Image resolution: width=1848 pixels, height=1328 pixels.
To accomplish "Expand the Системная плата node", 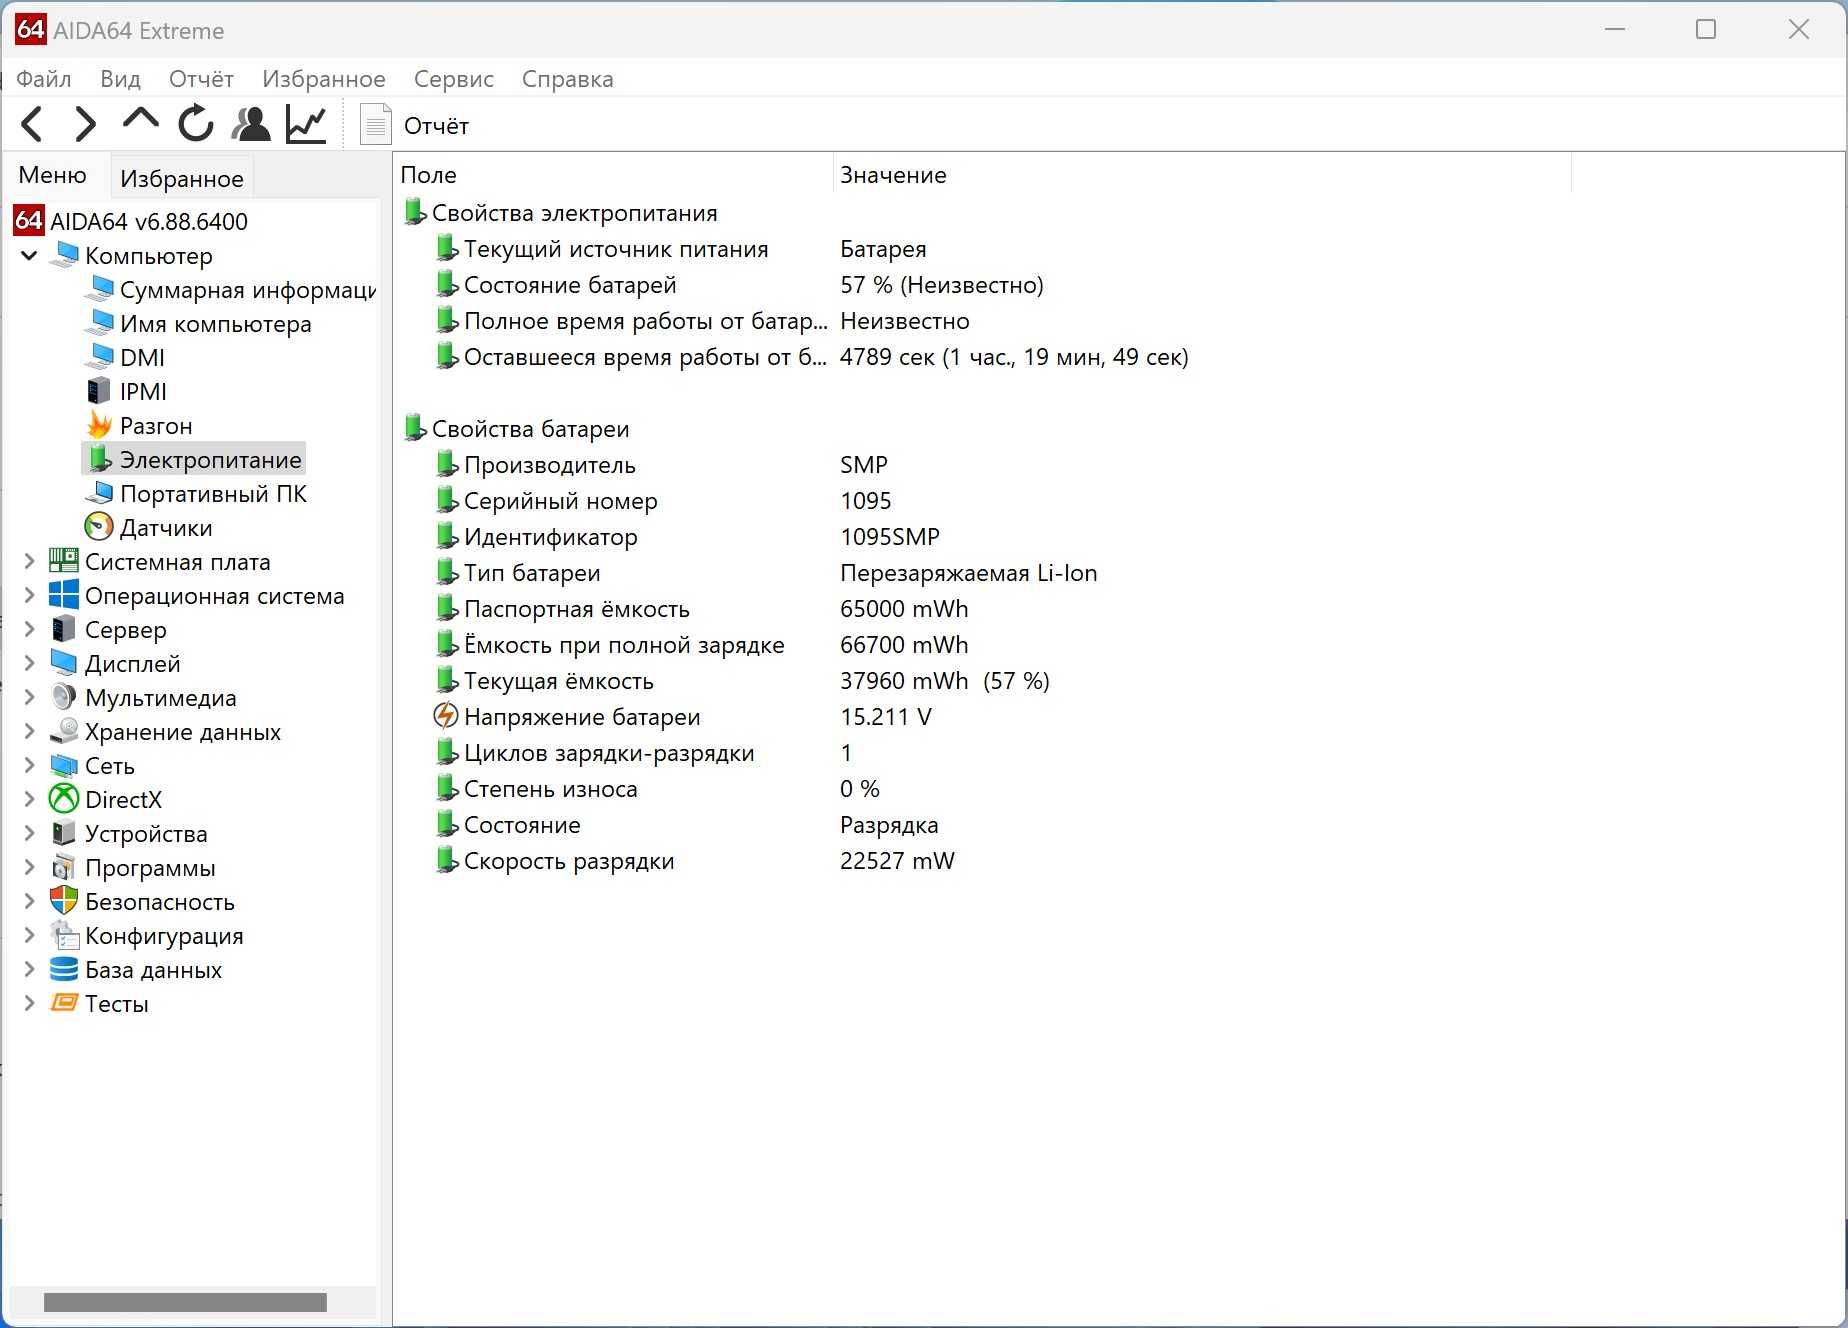I will pyautogui.click(x=29, y=561).
